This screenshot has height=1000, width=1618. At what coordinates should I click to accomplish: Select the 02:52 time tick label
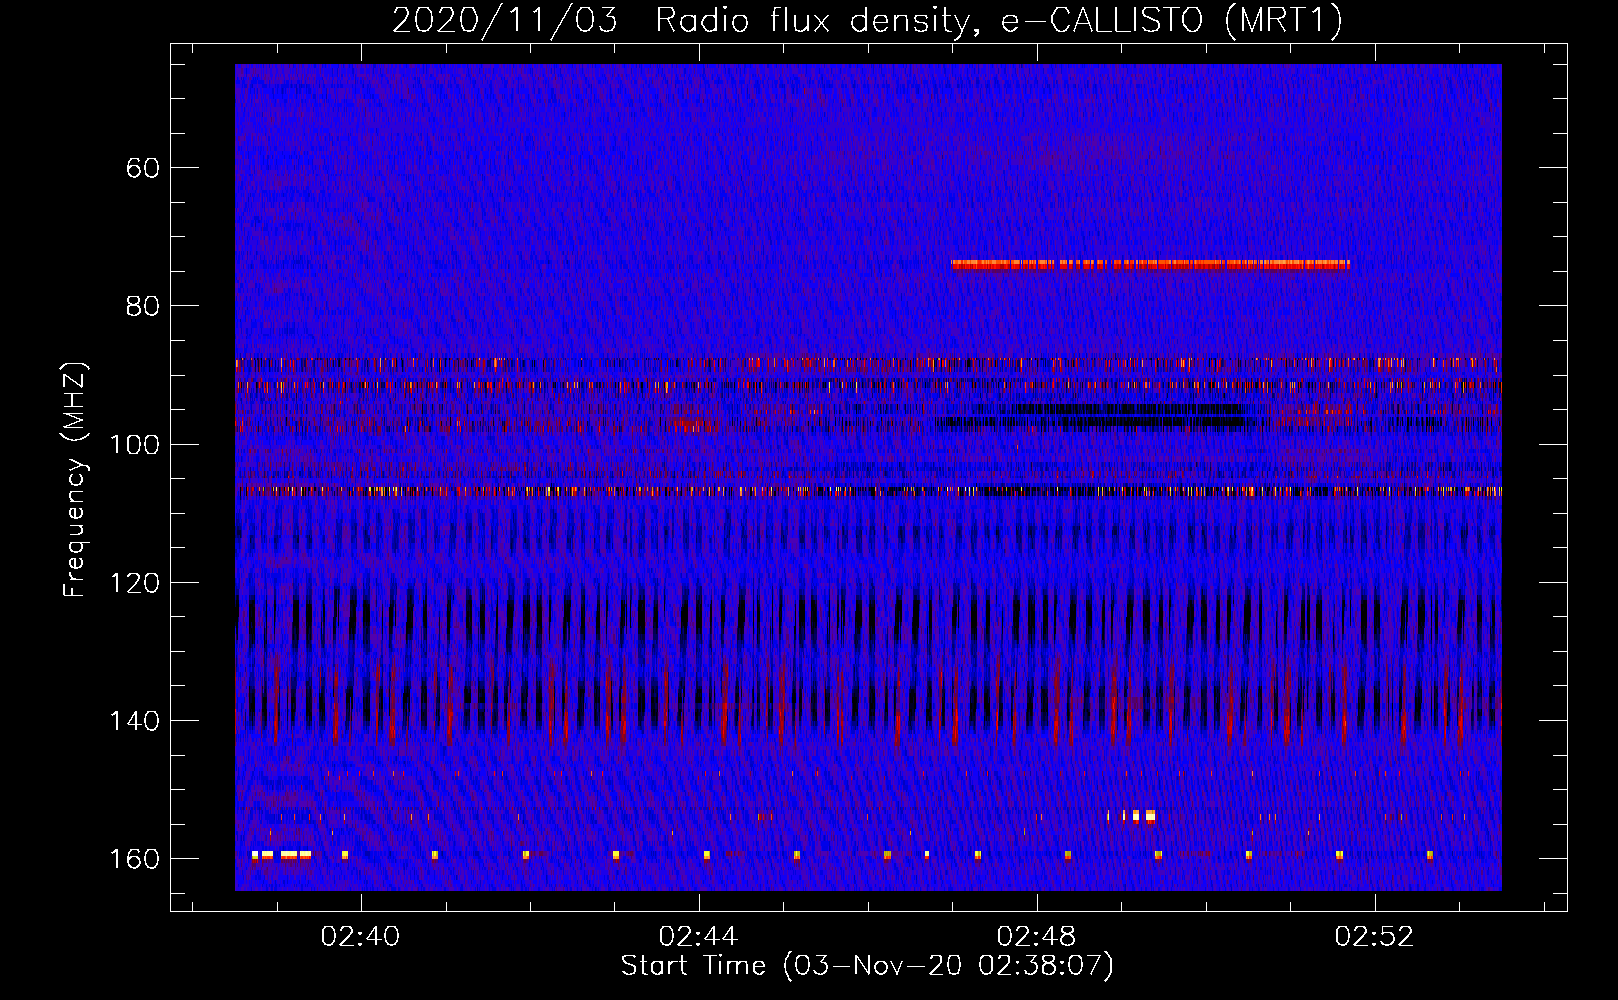pyautogui.click(x=1375, y=936)
